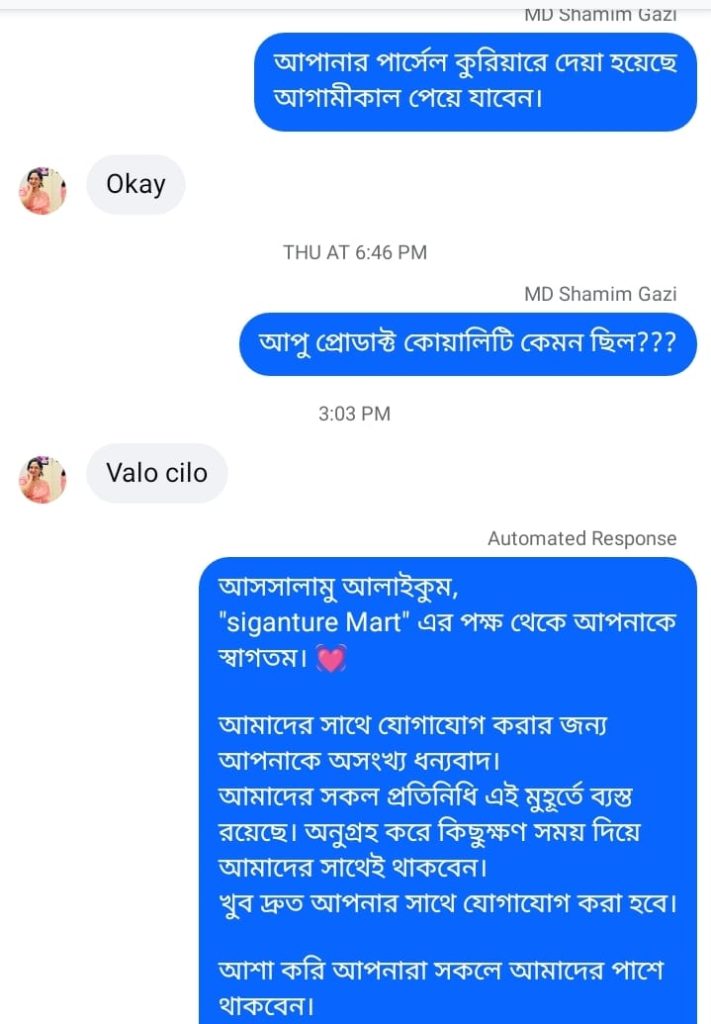Screen dimensions: 711x1024
Task: Click the "3:03 PM" timestamp
Action: (354, 413)
